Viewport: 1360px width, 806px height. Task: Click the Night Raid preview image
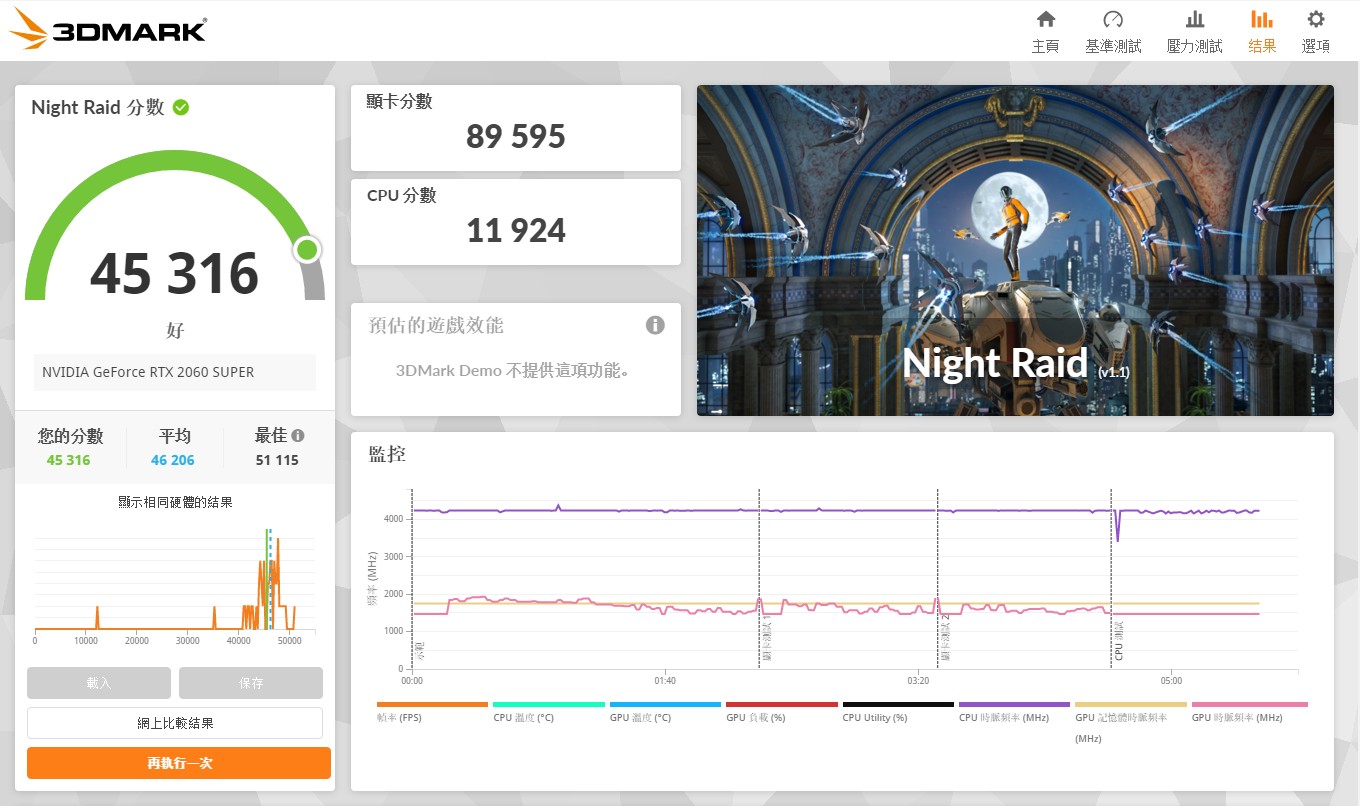(x=1015, y=250)
